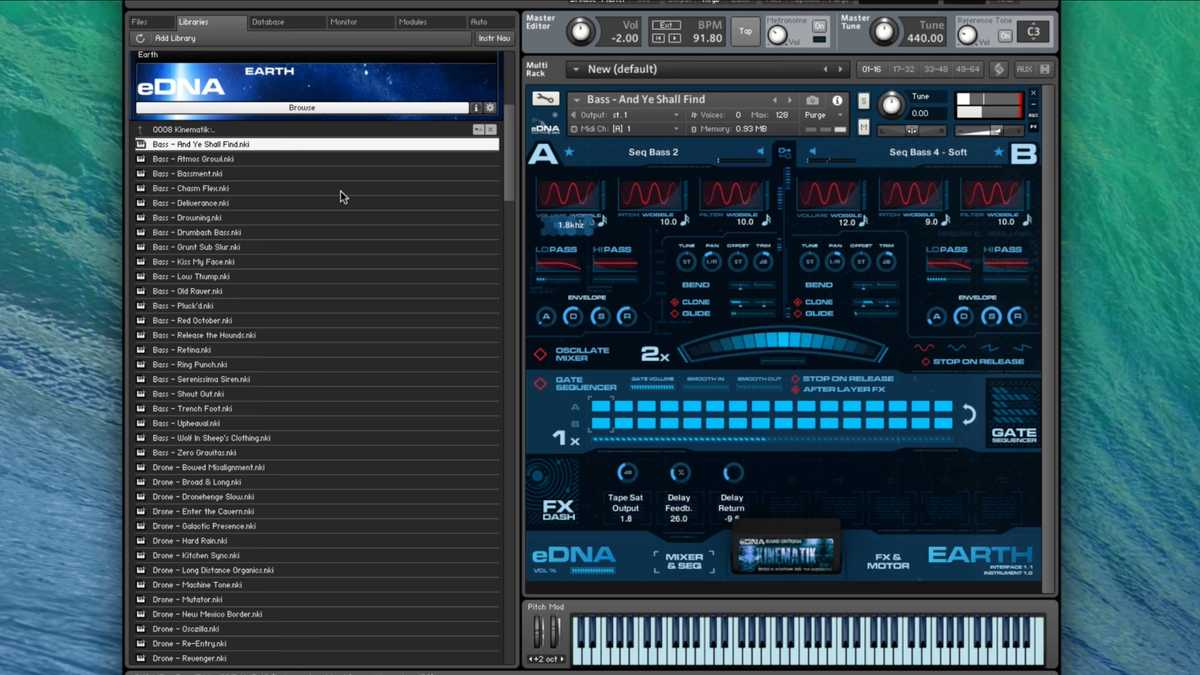
Task: Adjust the Master Editor Vol knob
Action: pyautogui.click(x=581, y=31)
